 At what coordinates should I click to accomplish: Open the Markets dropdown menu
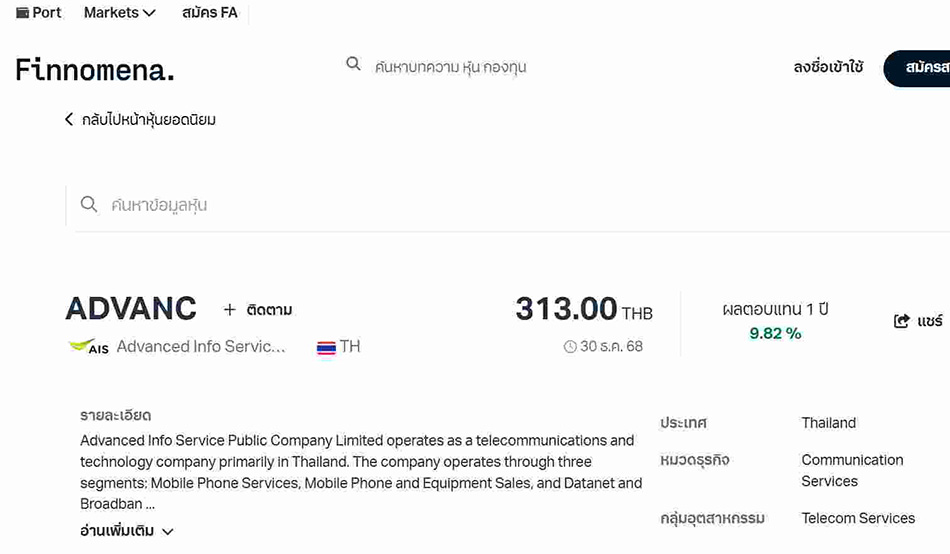(x=119, y=13)
